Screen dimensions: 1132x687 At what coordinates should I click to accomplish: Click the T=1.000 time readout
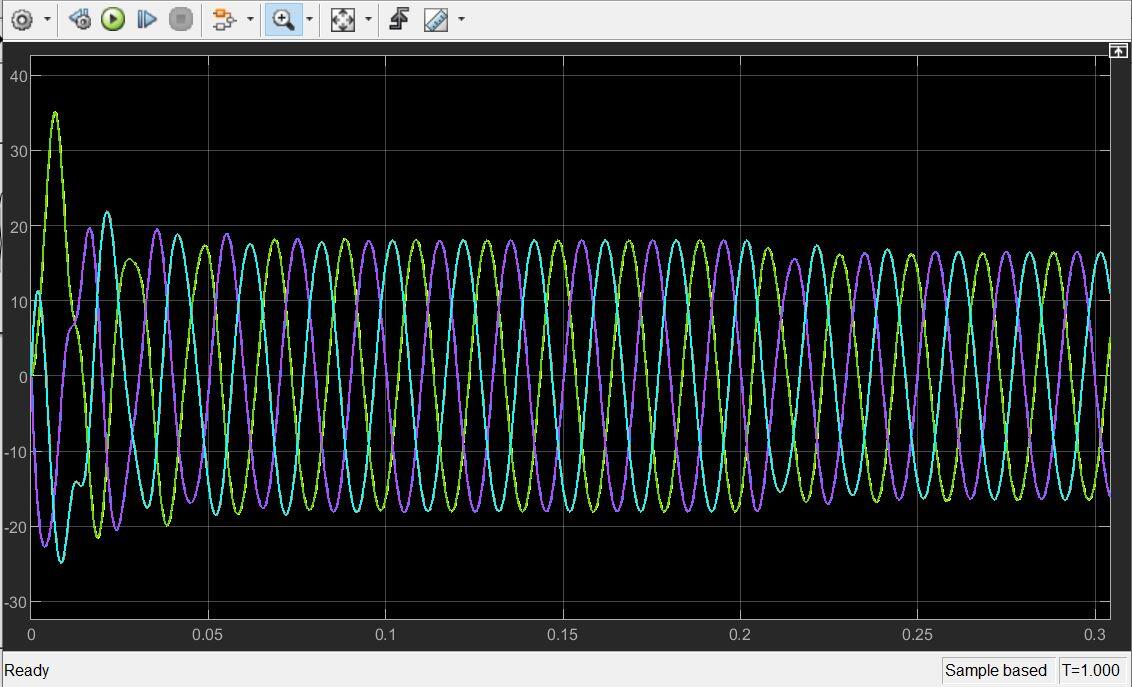click(x=1091, y=670)
